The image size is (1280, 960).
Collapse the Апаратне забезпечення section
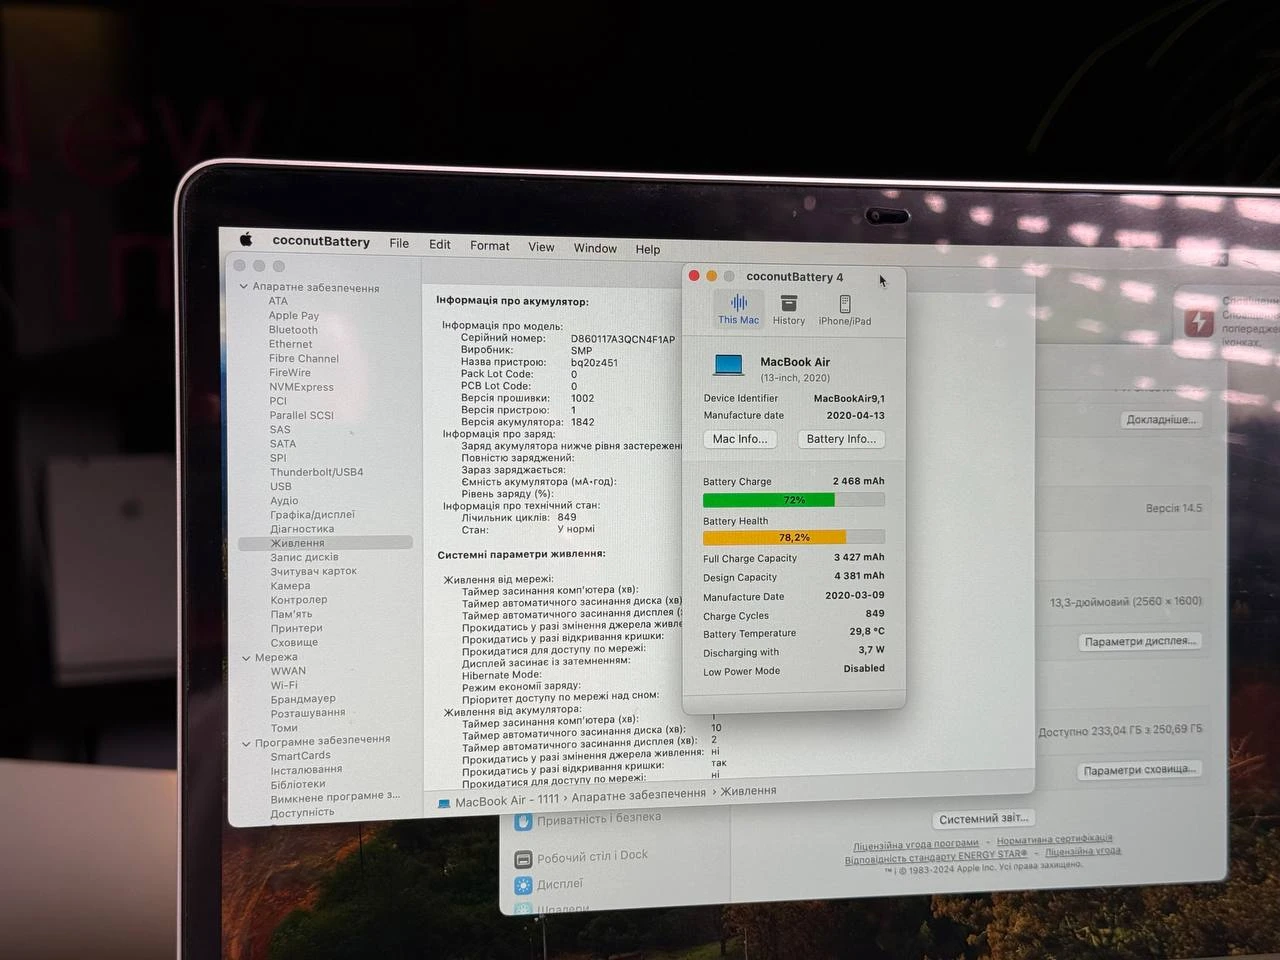pos(244,287)
